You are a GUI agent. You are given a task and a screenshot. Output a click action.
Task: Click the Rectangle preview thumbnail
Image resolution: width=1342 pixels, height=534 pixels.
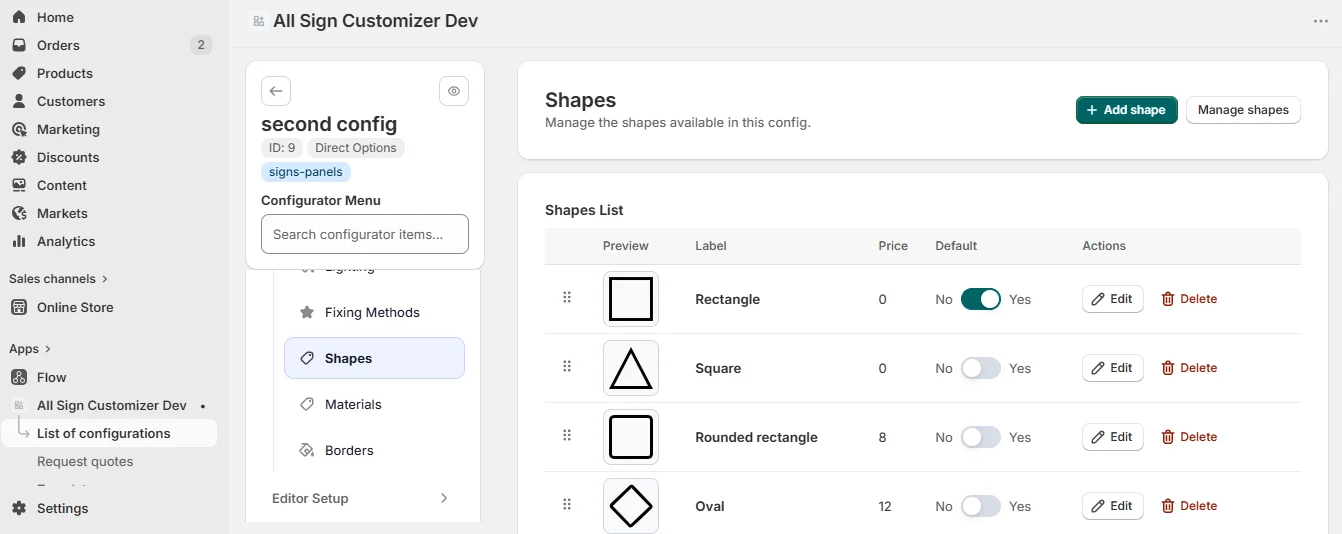[x=631, y=299]
